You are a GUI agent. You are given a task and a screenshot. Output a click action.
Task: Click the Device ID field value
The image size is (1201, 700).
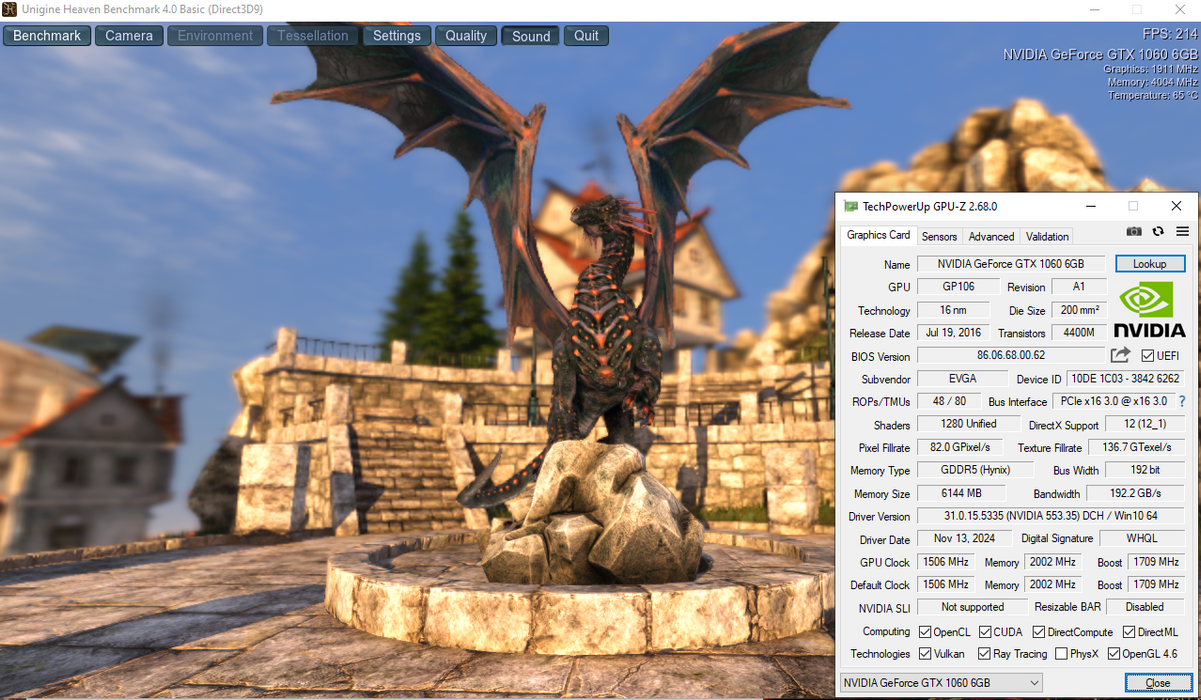(1125, 378)
